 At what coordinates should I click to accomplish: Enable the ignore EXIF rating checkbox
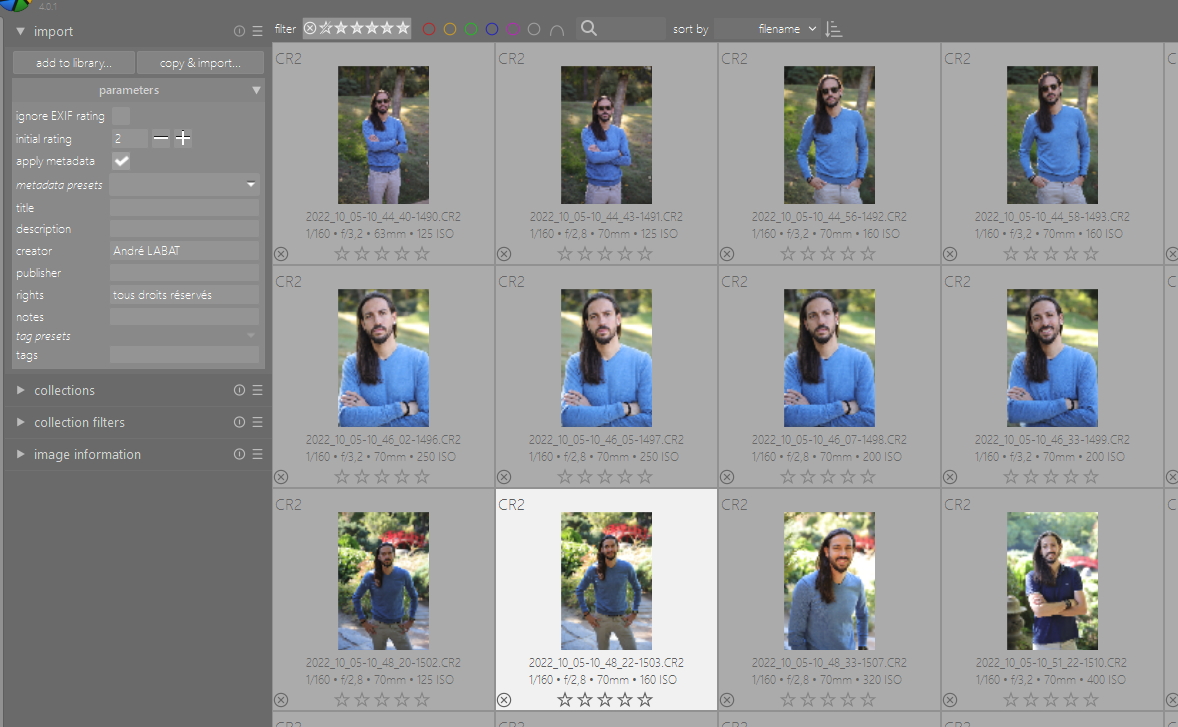tap(119, 116)
